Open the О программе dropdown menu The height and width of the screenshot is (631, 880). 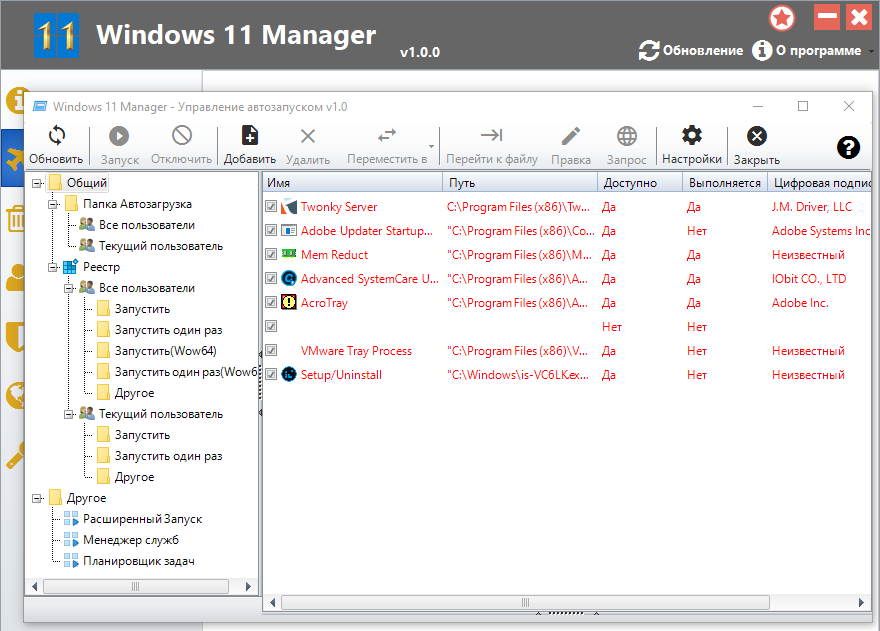click(870, 51)
